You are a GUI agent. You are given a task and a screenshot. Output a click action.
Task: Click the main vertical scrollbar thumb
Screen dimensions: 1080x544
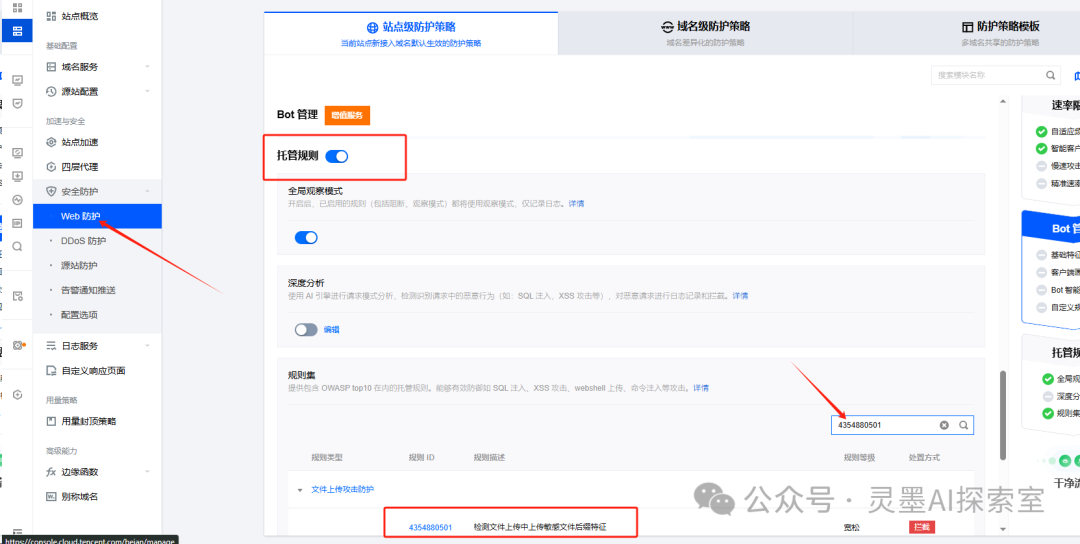pos(1002,414)
